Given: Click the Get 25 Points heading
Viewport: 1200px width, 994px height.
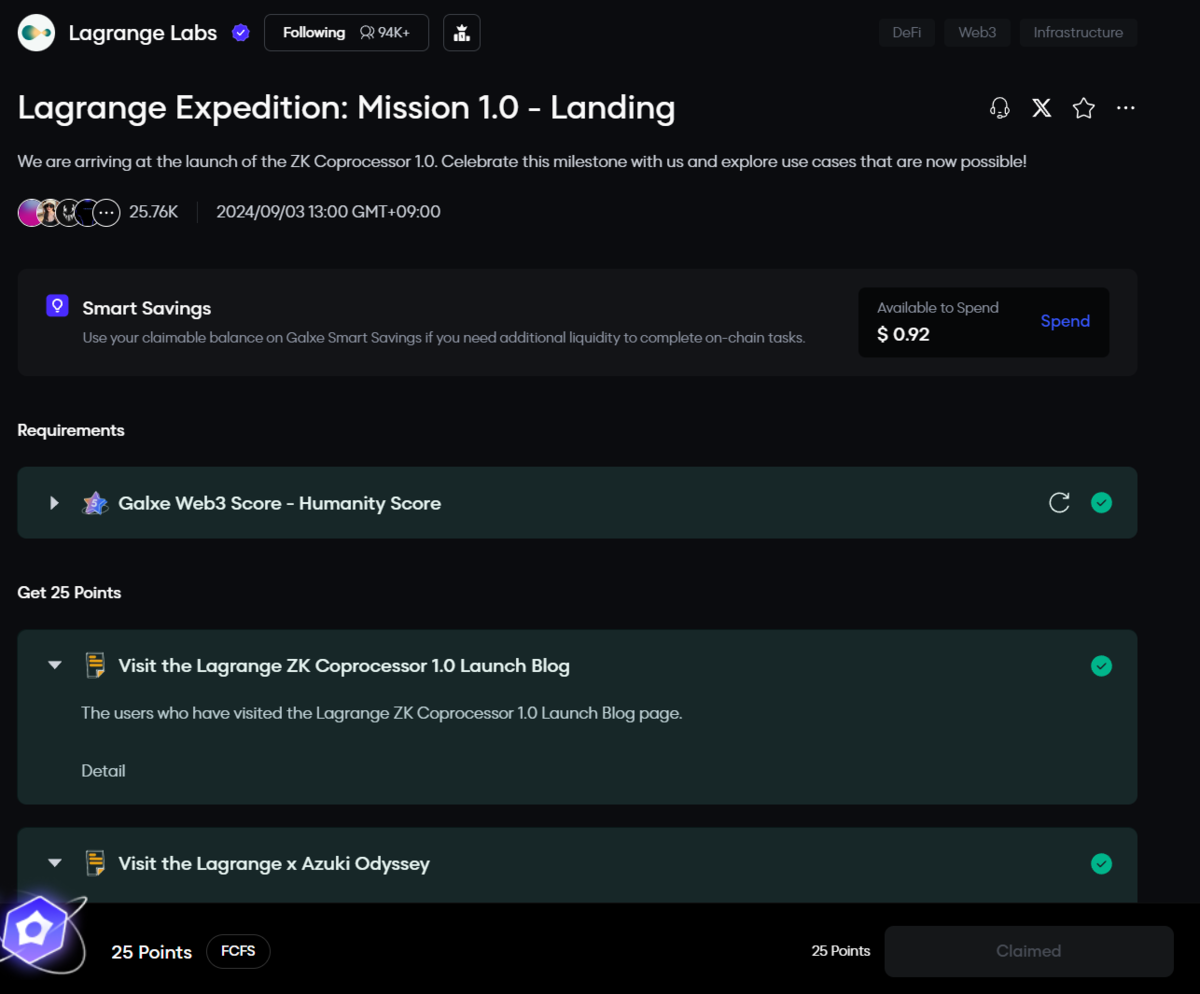Looking at the screenshot, I should 69,593.
